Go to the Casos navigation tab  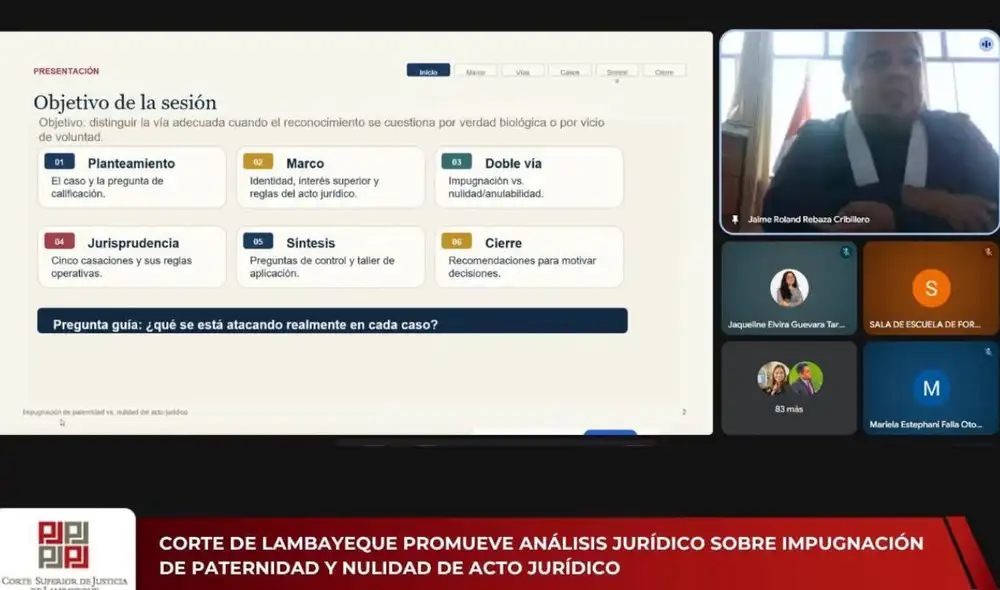[x=570, y=71]
